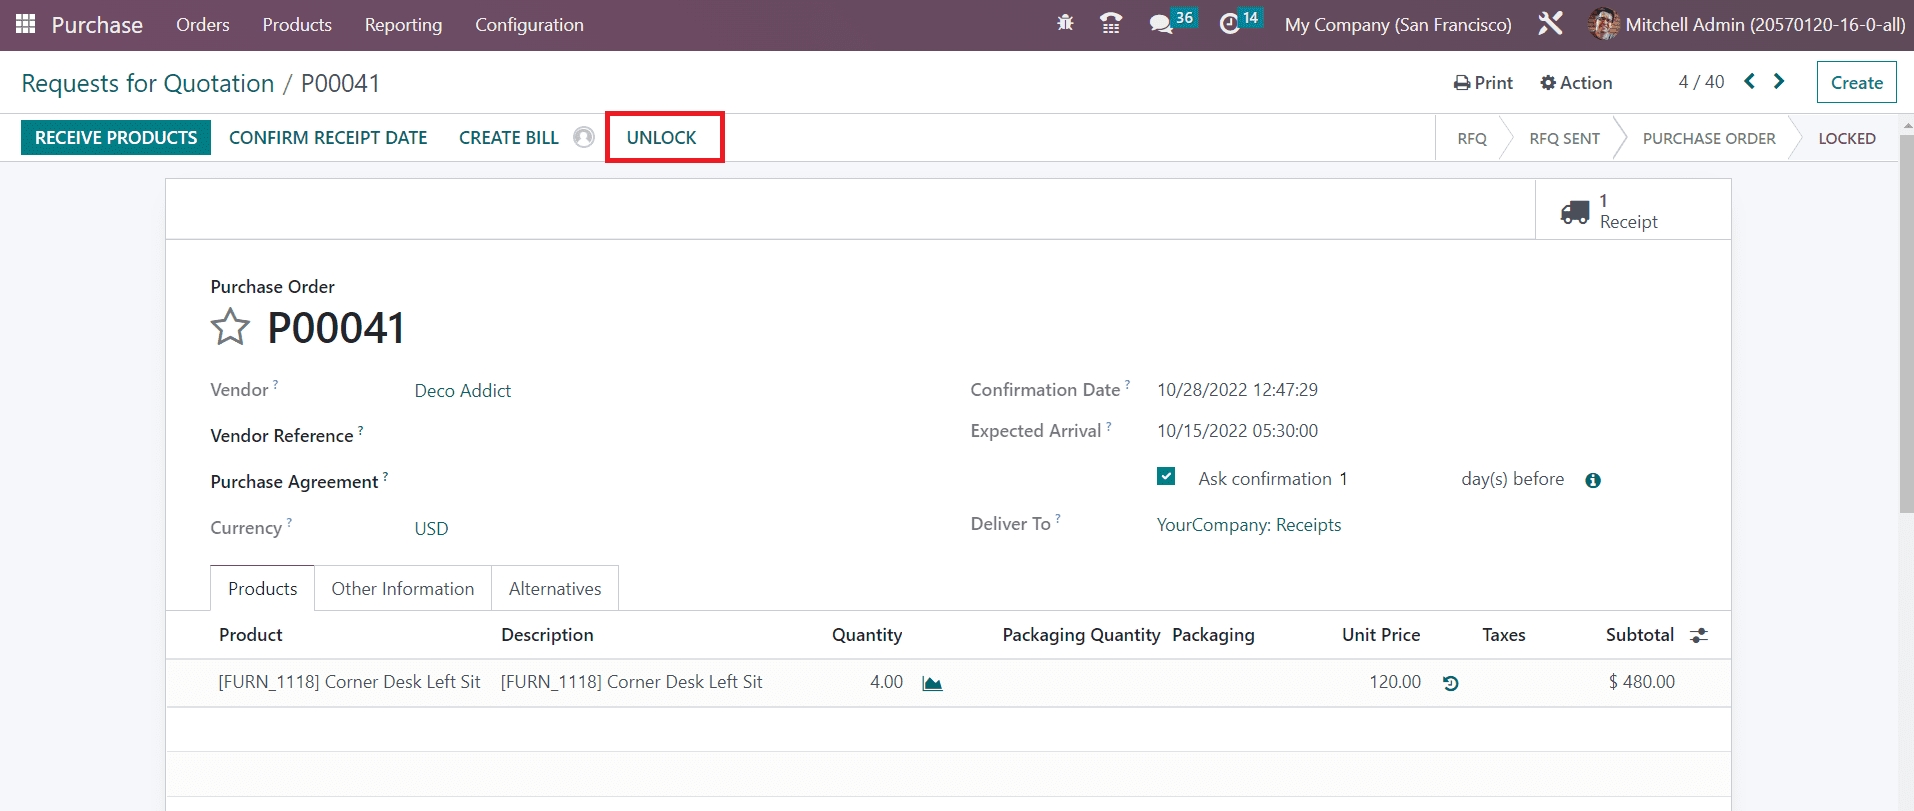
Task: Open the activities clock icon
Action: point(1229,24)
